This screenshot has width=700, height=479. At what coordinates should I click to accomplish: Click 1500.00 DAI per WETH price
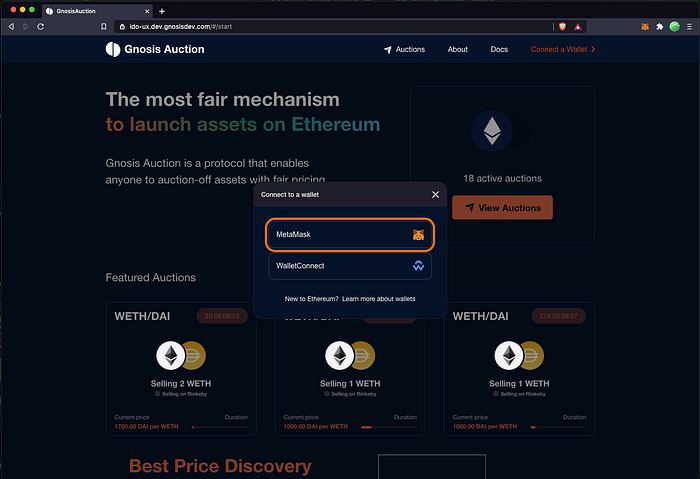[316, 427]
